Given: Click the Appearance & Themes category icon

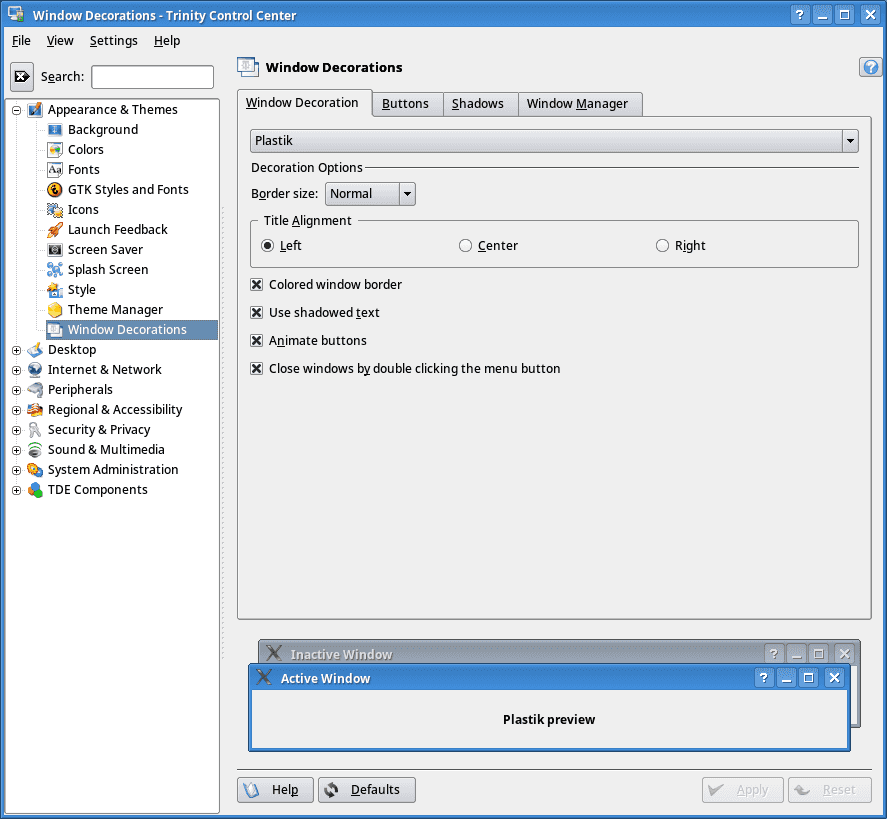Looking at the screenshot, I should tap(35, 110).
